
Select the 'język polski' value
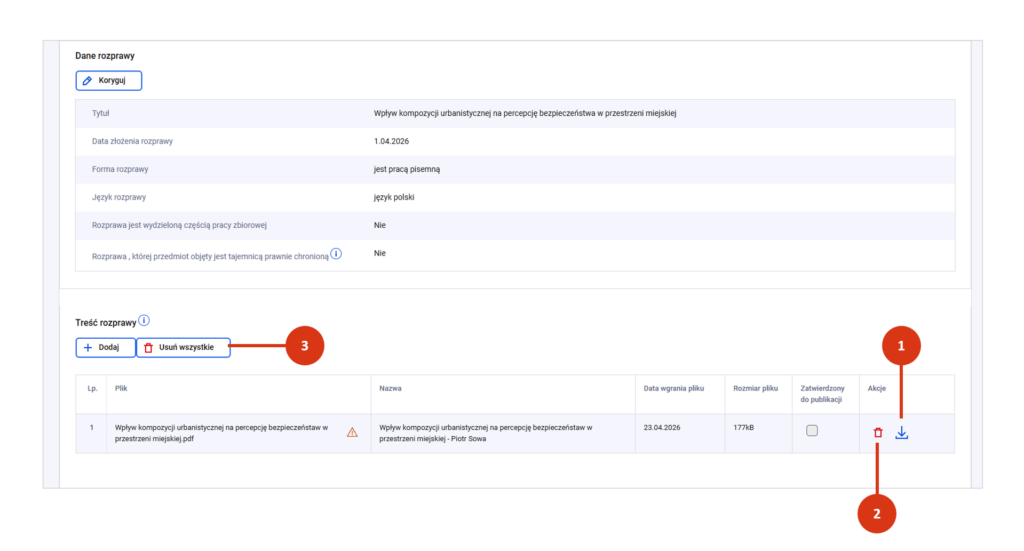pyautogui.click(x=395, y=197)
